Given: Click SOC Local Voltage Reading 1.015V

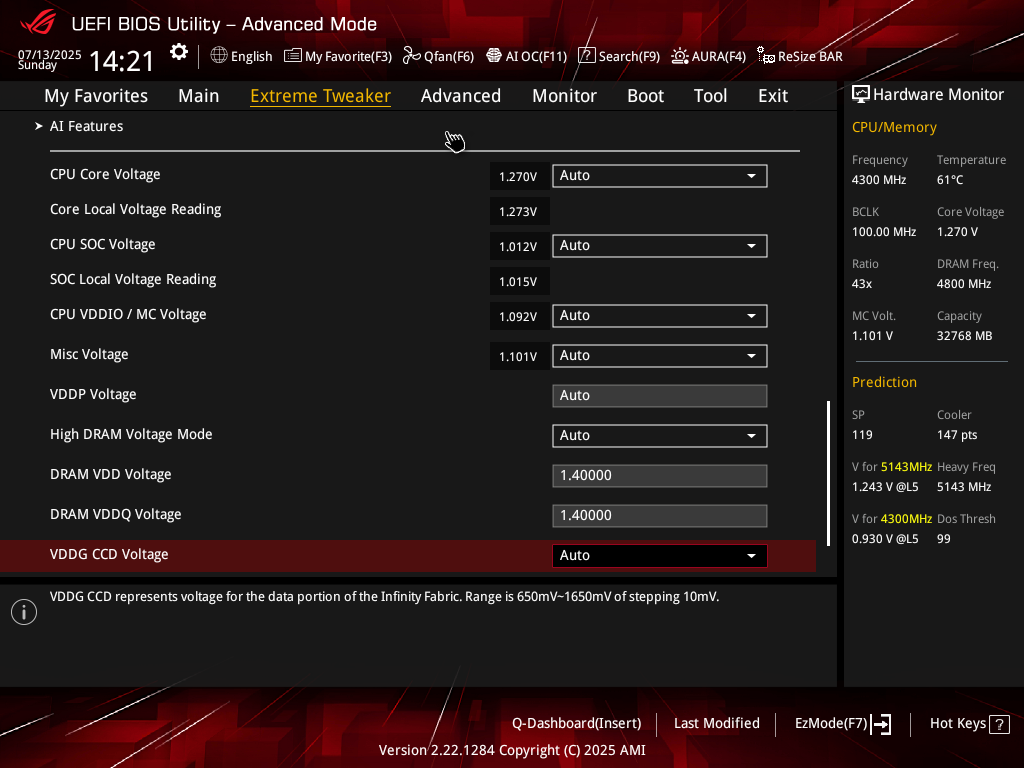Looking at the screenshot, I should [x=519, y=281].
